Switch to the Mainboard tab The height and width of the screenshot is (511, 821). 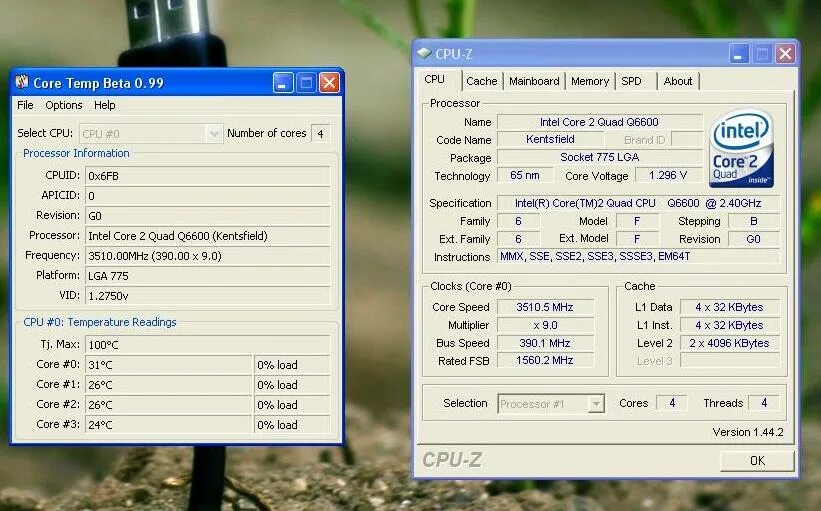pos(534,81)
